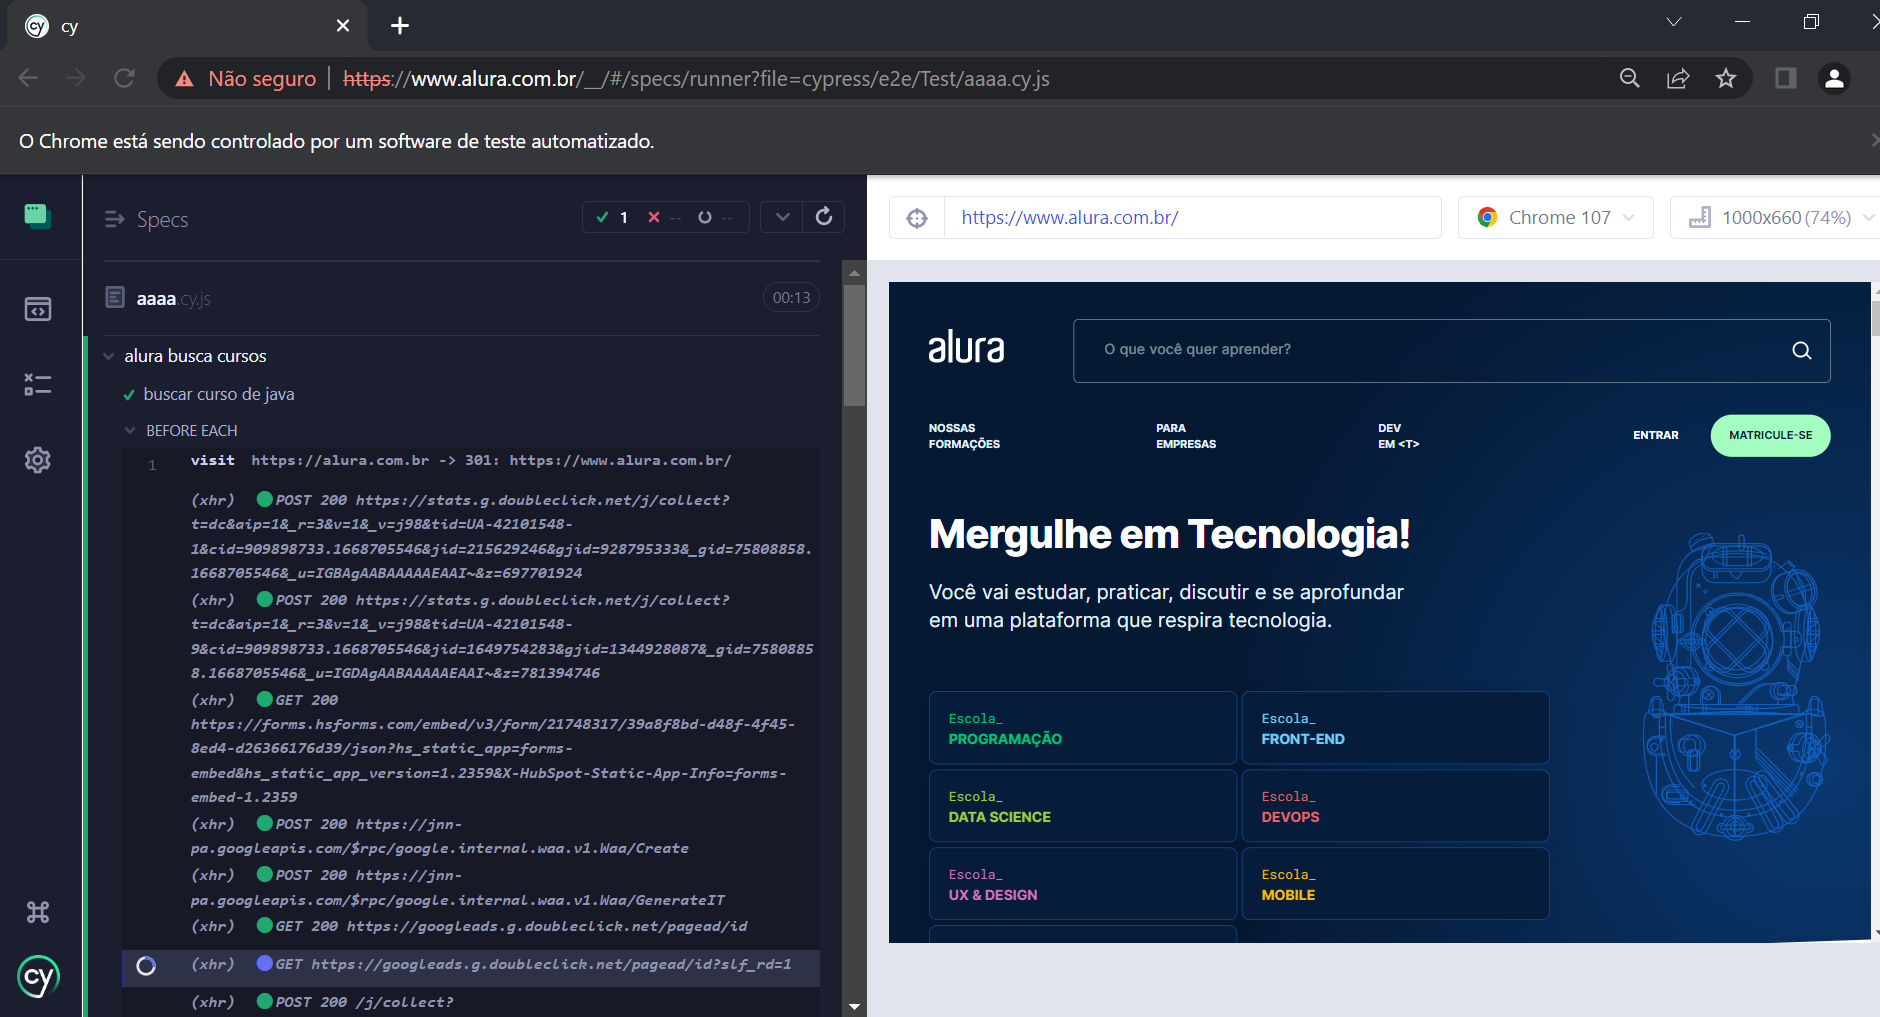This screenshot has width=1880, height=1017.
Task: Select the buscar curso de java test
Action: 218,394
